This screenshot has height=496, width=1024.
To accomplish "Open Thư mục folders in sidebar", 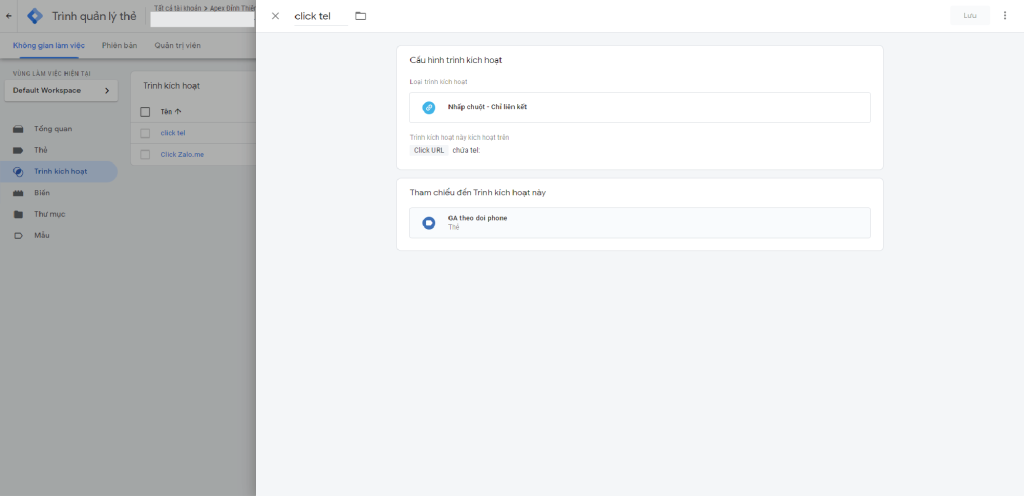I will (x=49, y=214).
